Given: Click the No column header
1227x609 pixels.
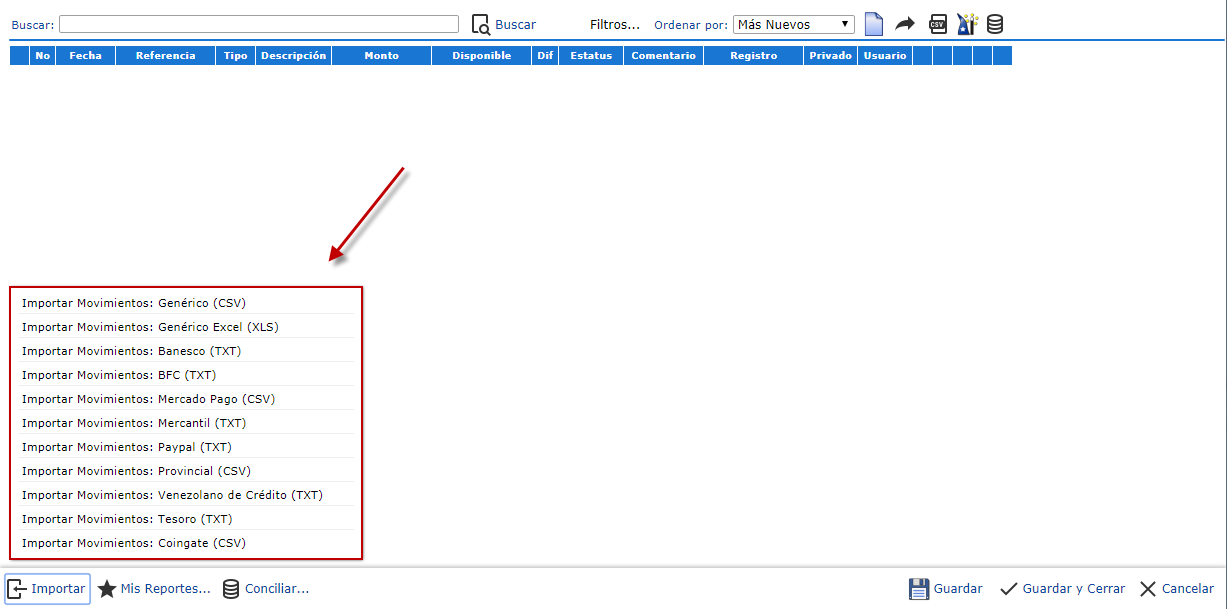Looking at the screenshot, I should point(42,56).
